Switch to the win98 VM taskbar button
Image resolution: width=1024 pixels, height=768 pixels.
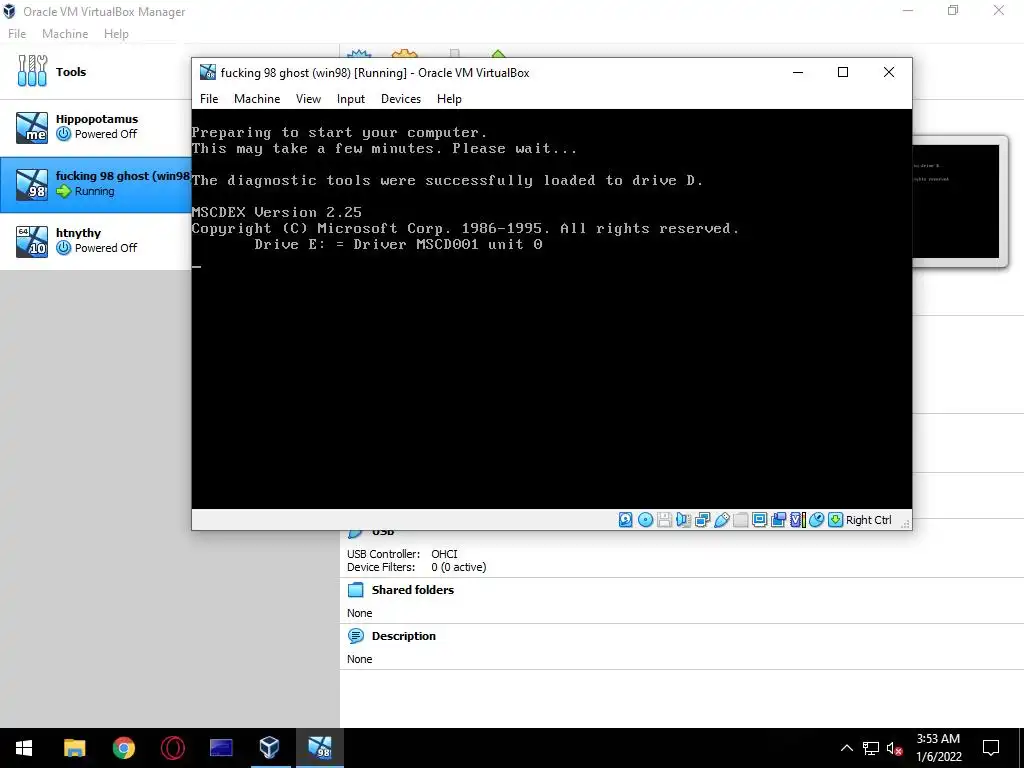point(319,748)
